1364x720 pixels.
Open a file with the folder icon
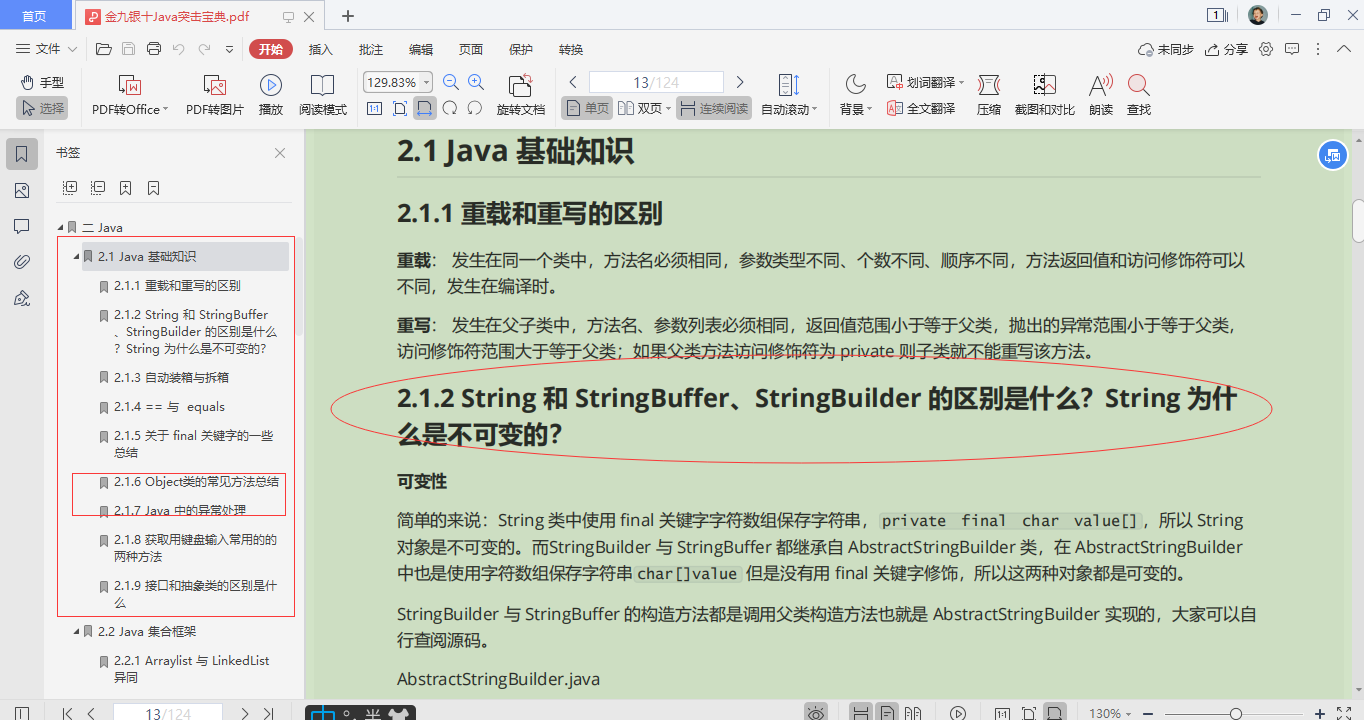pos(103,49)
